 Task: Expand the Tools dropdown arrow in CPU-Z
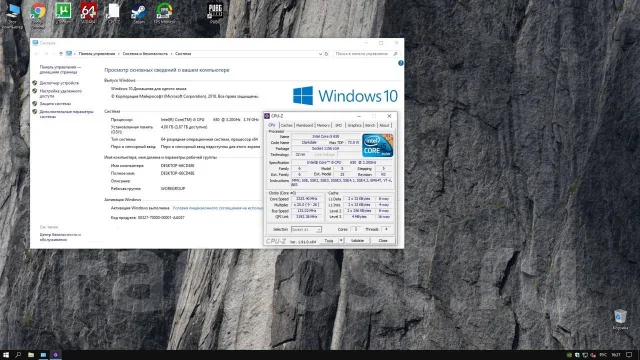341,241
